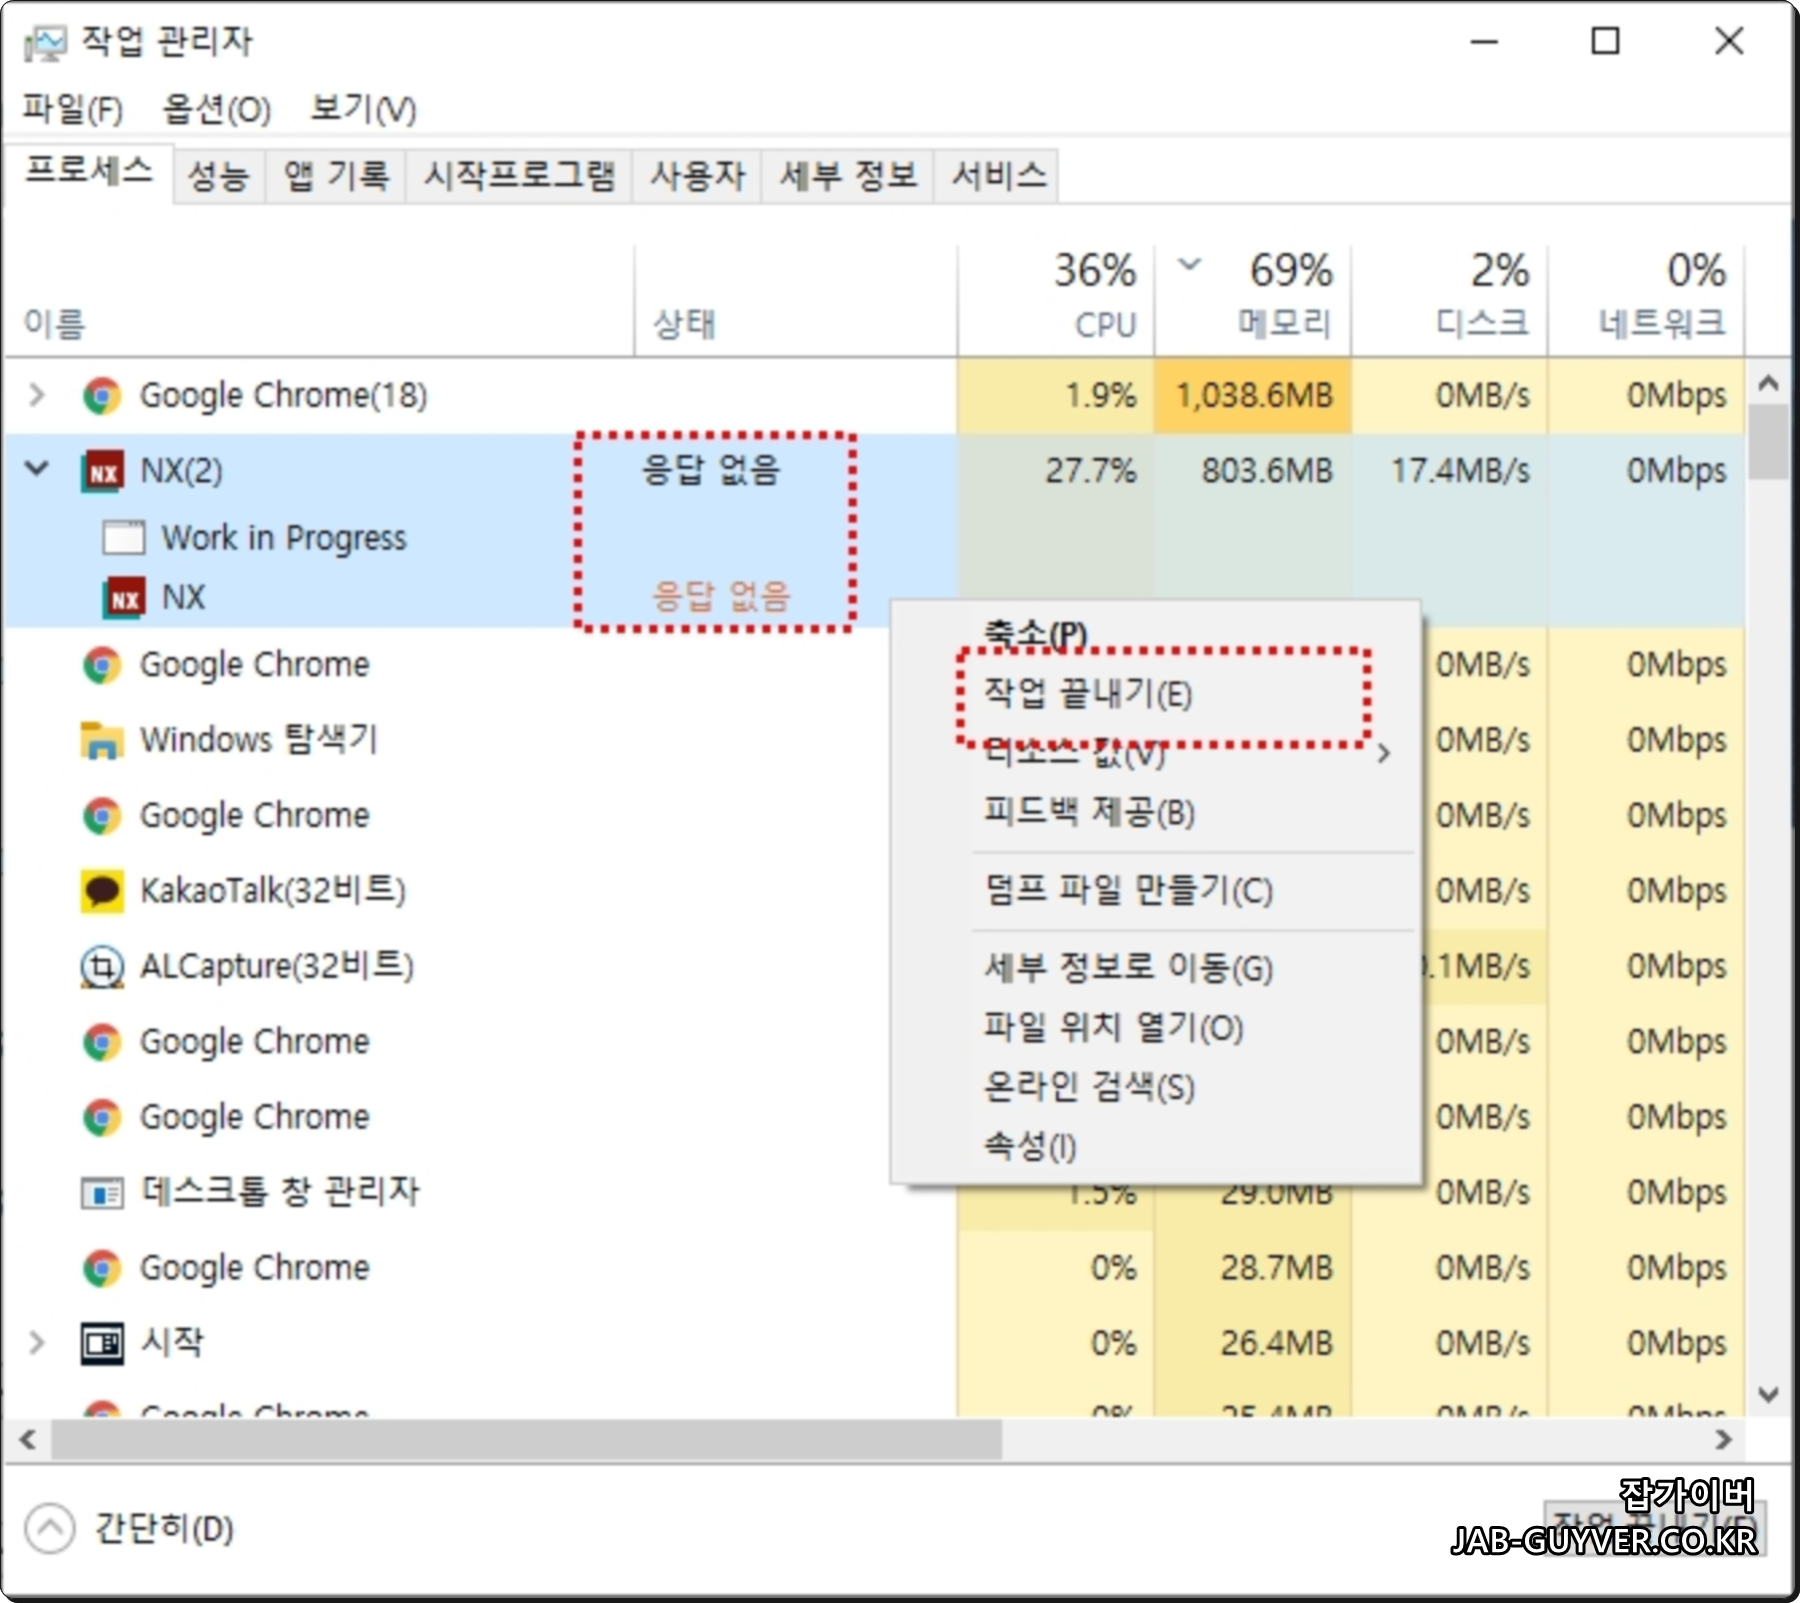
Task: Select the Work in Progress entry
Action: [284, 538]
